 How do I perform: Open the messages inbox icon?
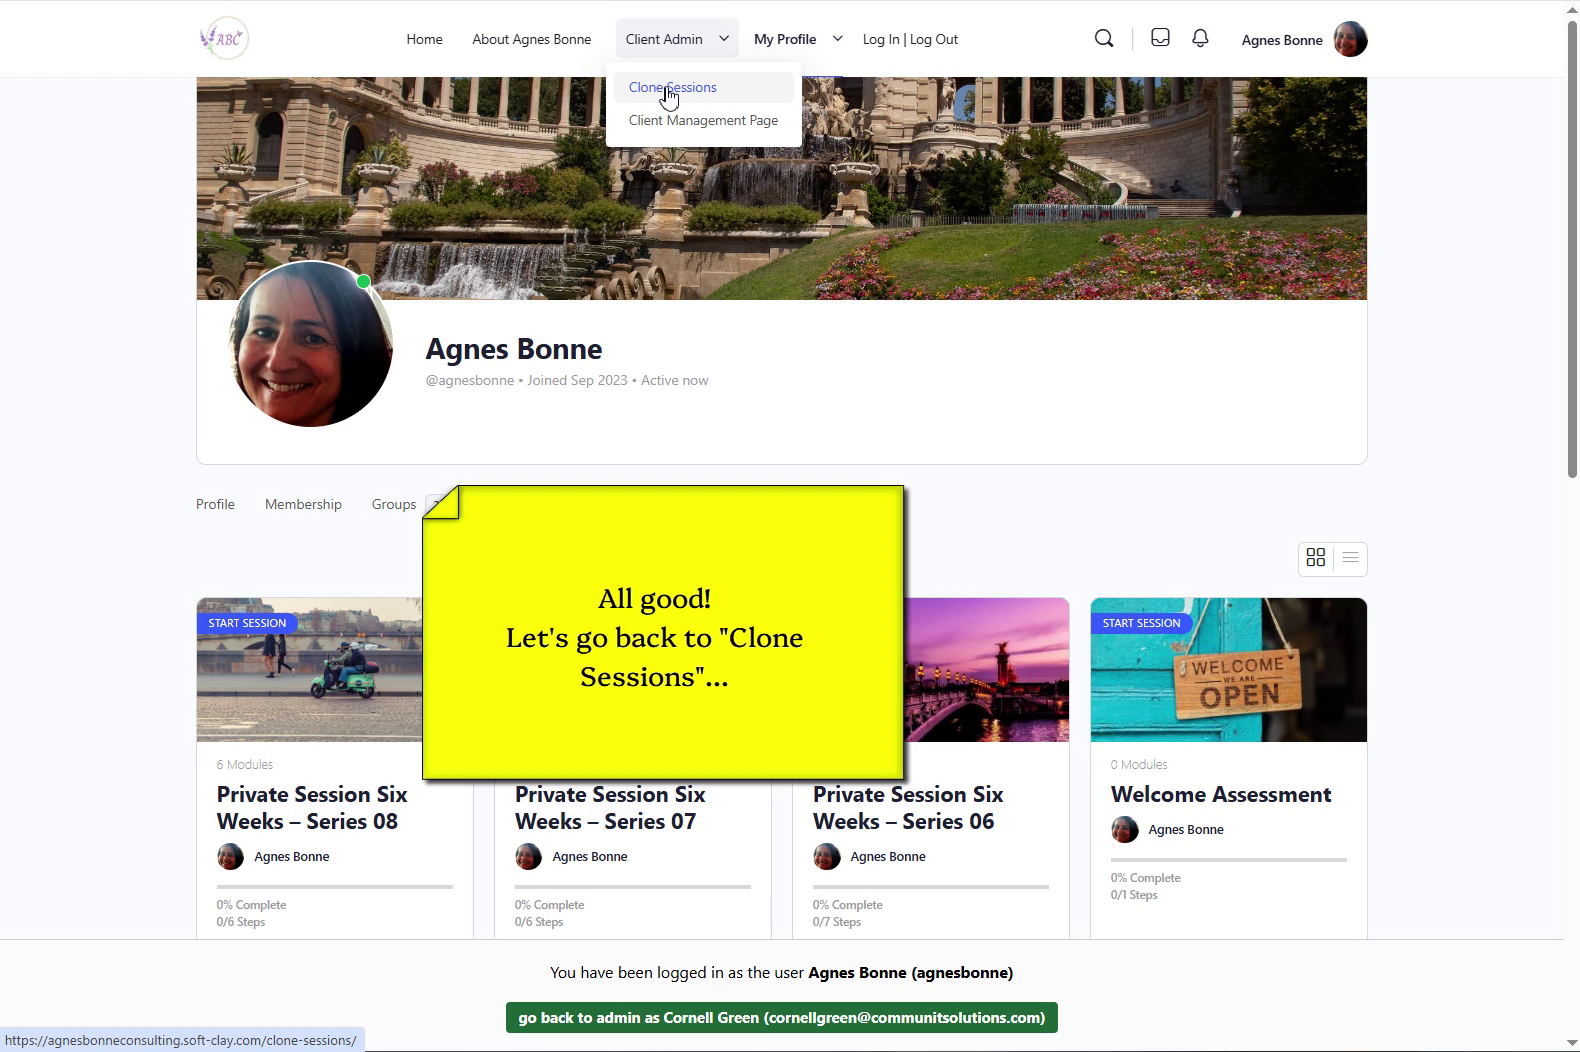[1160, 38]
